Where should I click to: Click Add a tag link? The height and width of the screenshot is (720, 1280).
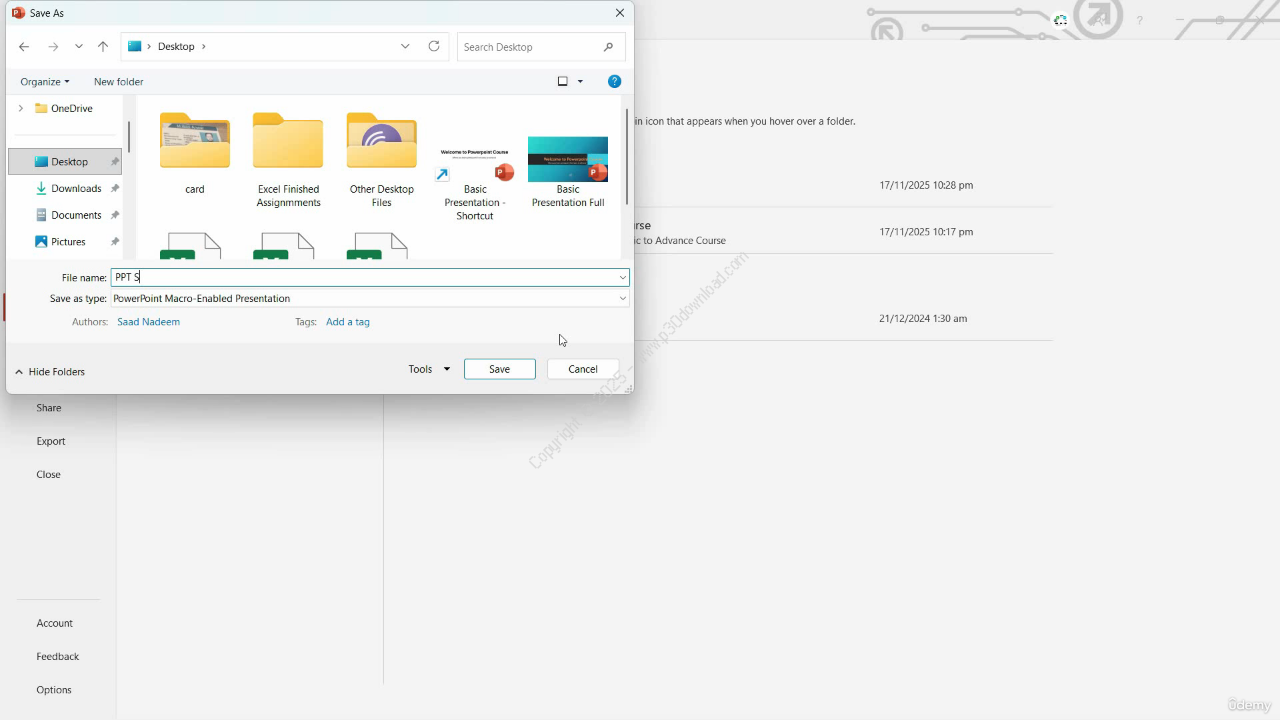point(347,322)
